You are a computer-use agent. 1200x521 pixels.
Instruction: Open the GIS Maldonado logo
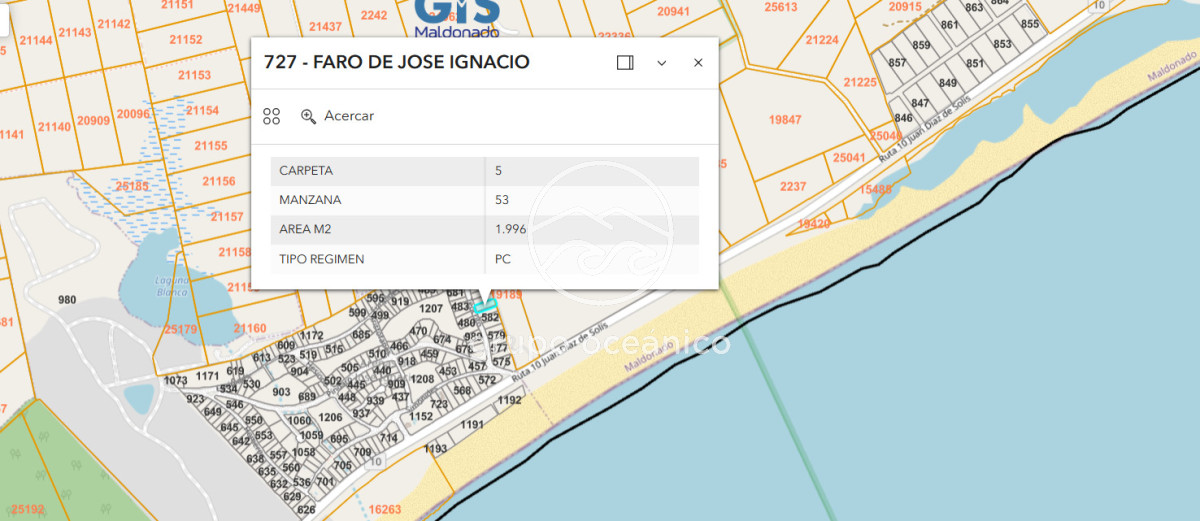[x=457, y=18]
